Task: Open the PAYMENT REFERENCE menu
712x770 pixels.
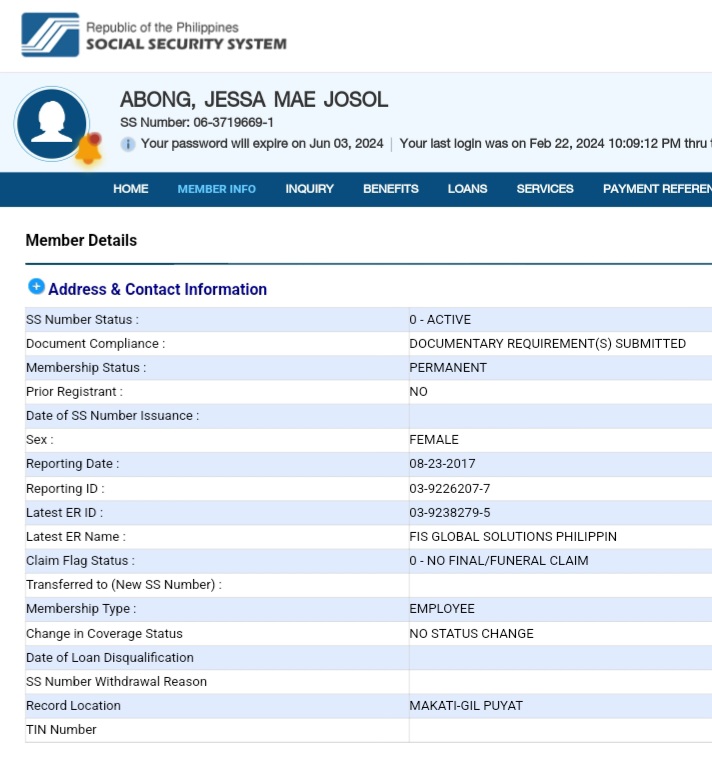Action: point(656,189)
